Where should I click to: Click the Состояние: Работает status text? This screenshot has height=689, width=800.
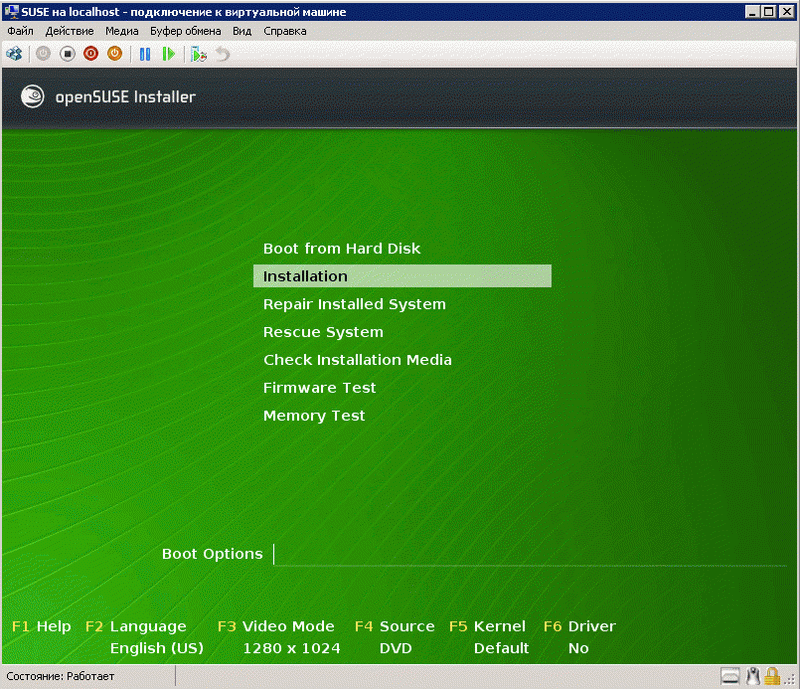pyautogui.click(x=60, y=676)
